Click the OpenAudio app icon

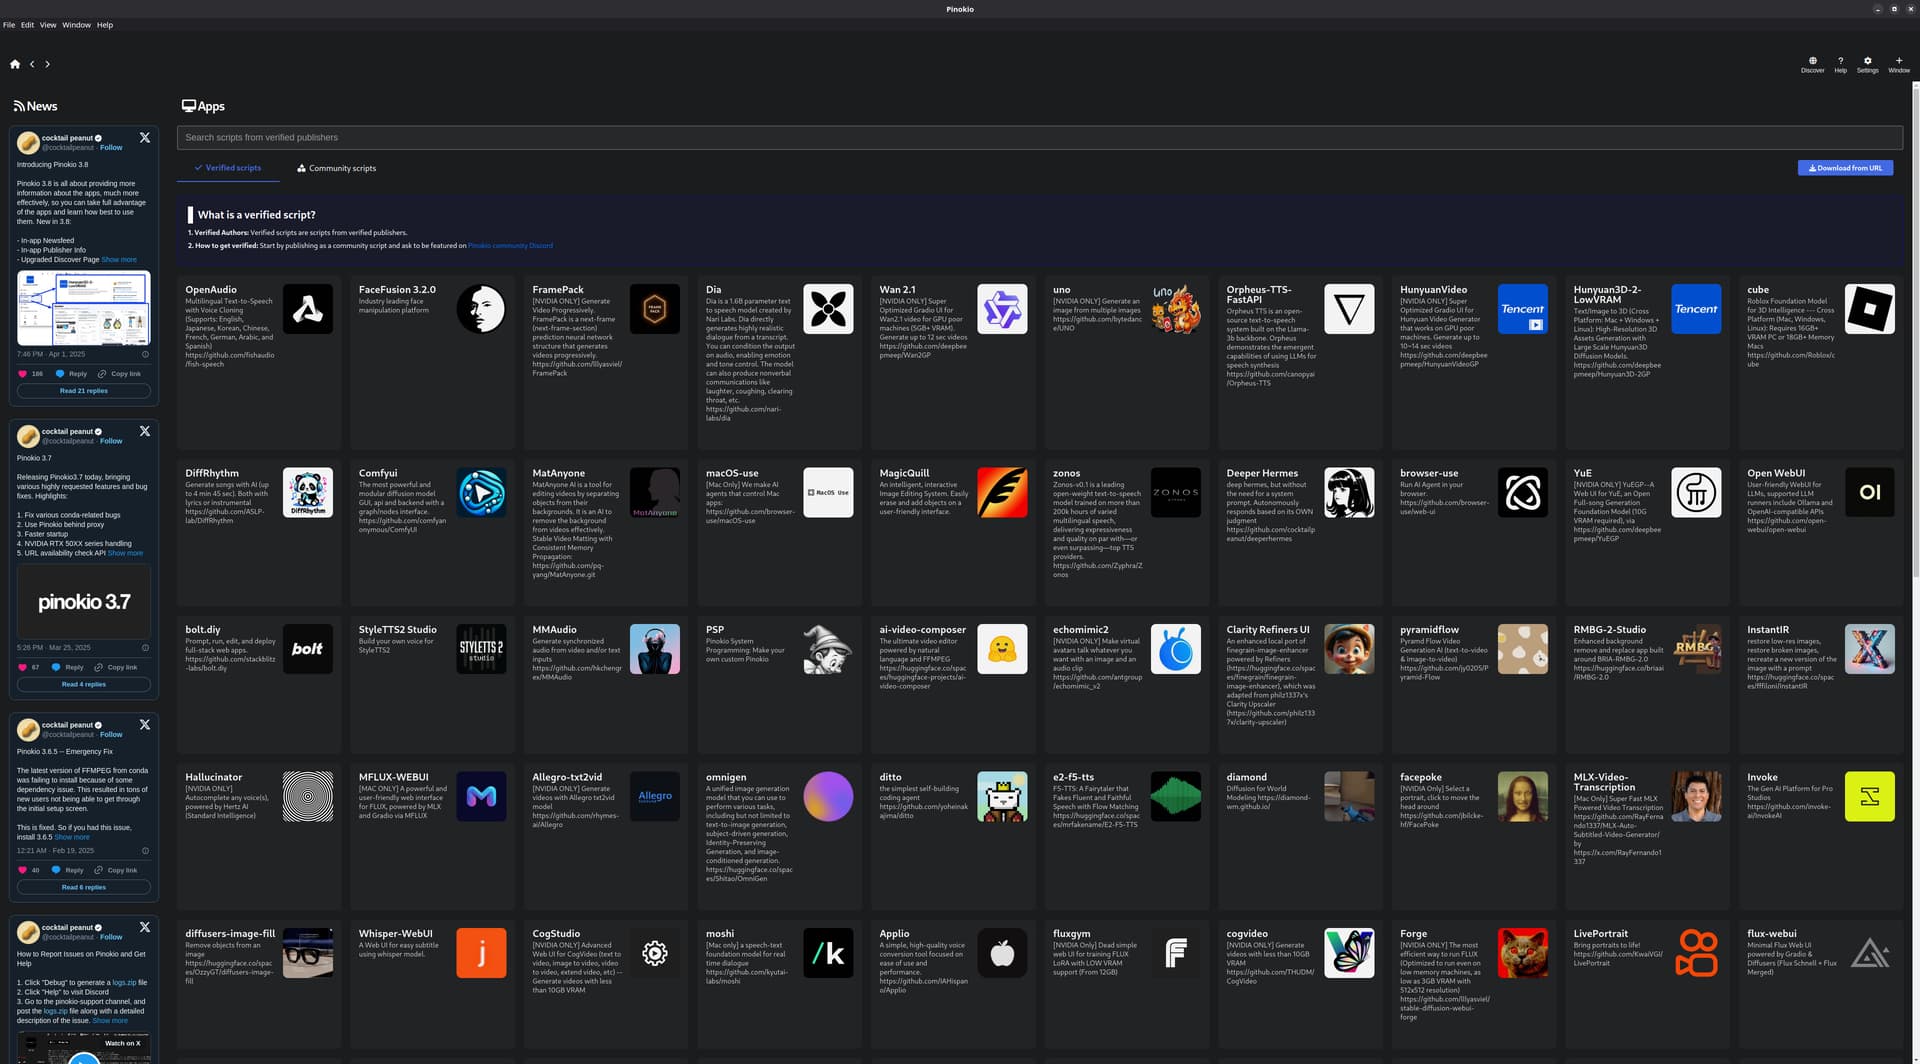pos(308,309)
